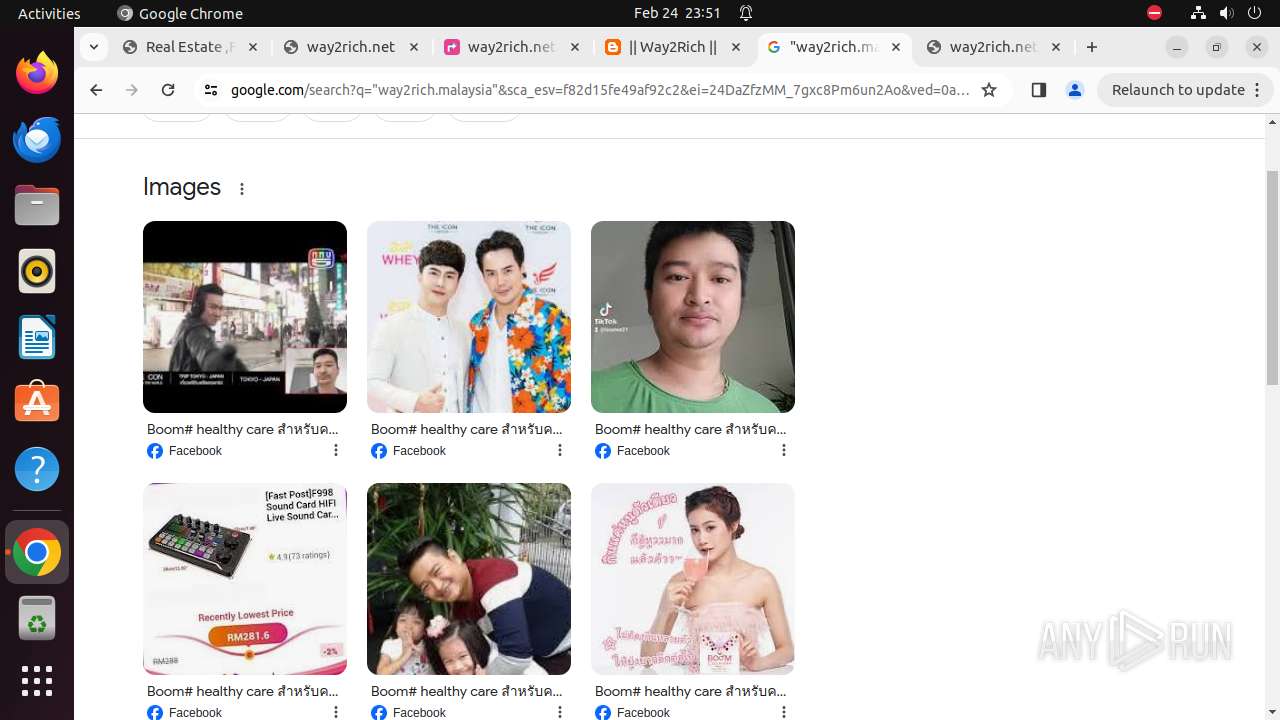Click the forward navigation arrow

pos(132,90)
